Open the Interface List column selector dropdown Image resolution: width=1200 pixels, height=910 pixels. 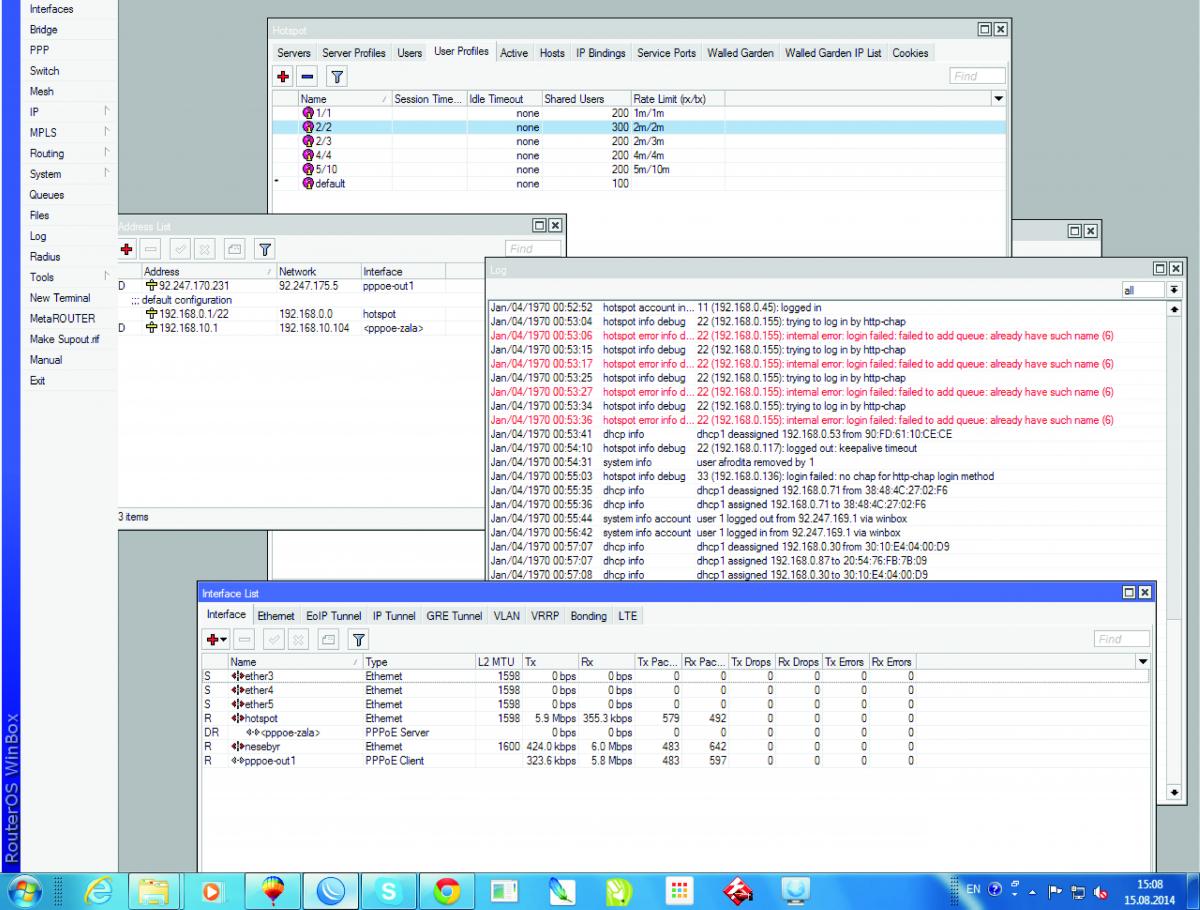pyautogui.click(x=1143, y=662)
